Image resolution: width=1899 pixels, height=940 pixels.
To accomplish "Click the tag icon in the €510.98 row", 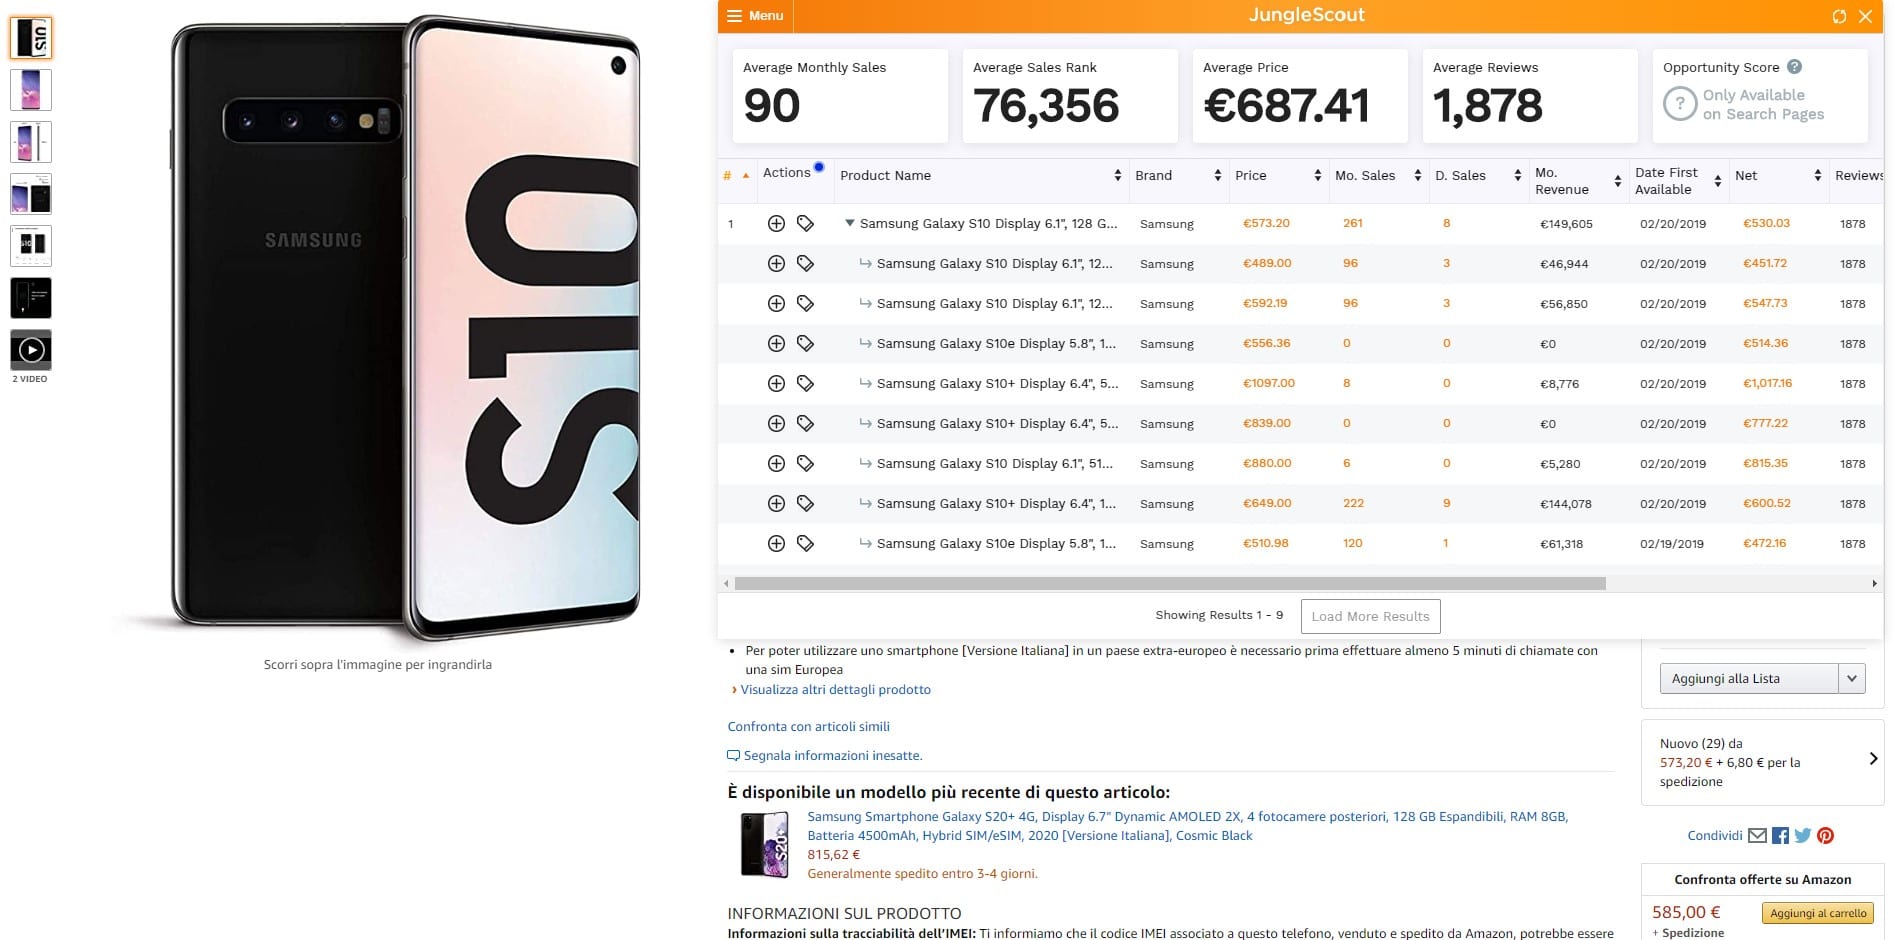I will [805, 544].
